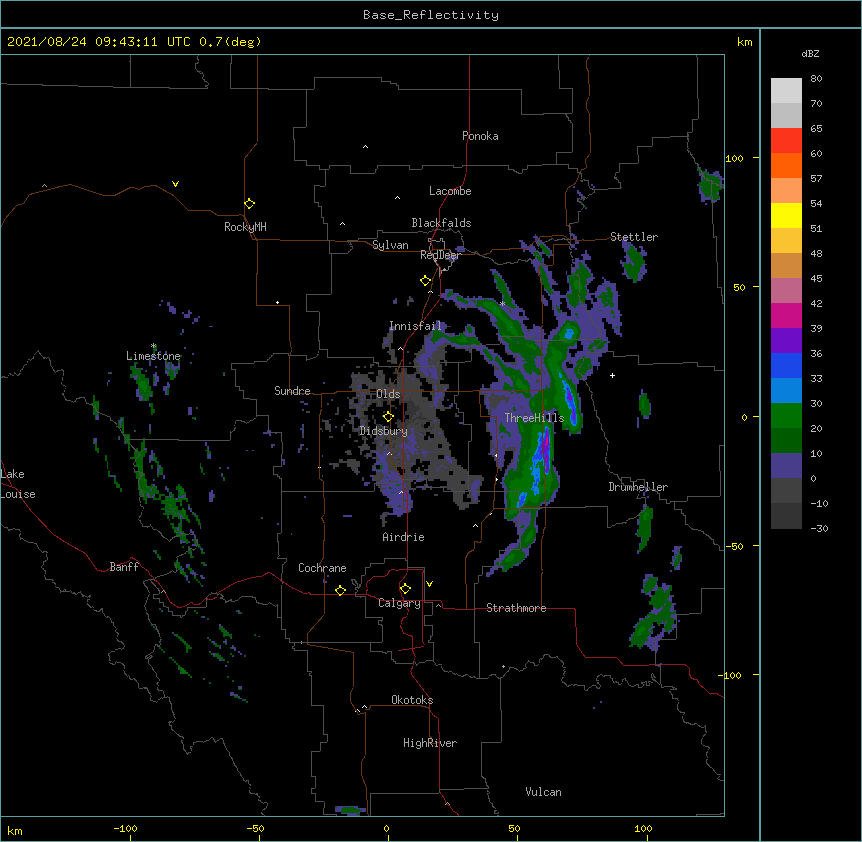
Task: Select the RedDeer city label
Action: point(440,255)
